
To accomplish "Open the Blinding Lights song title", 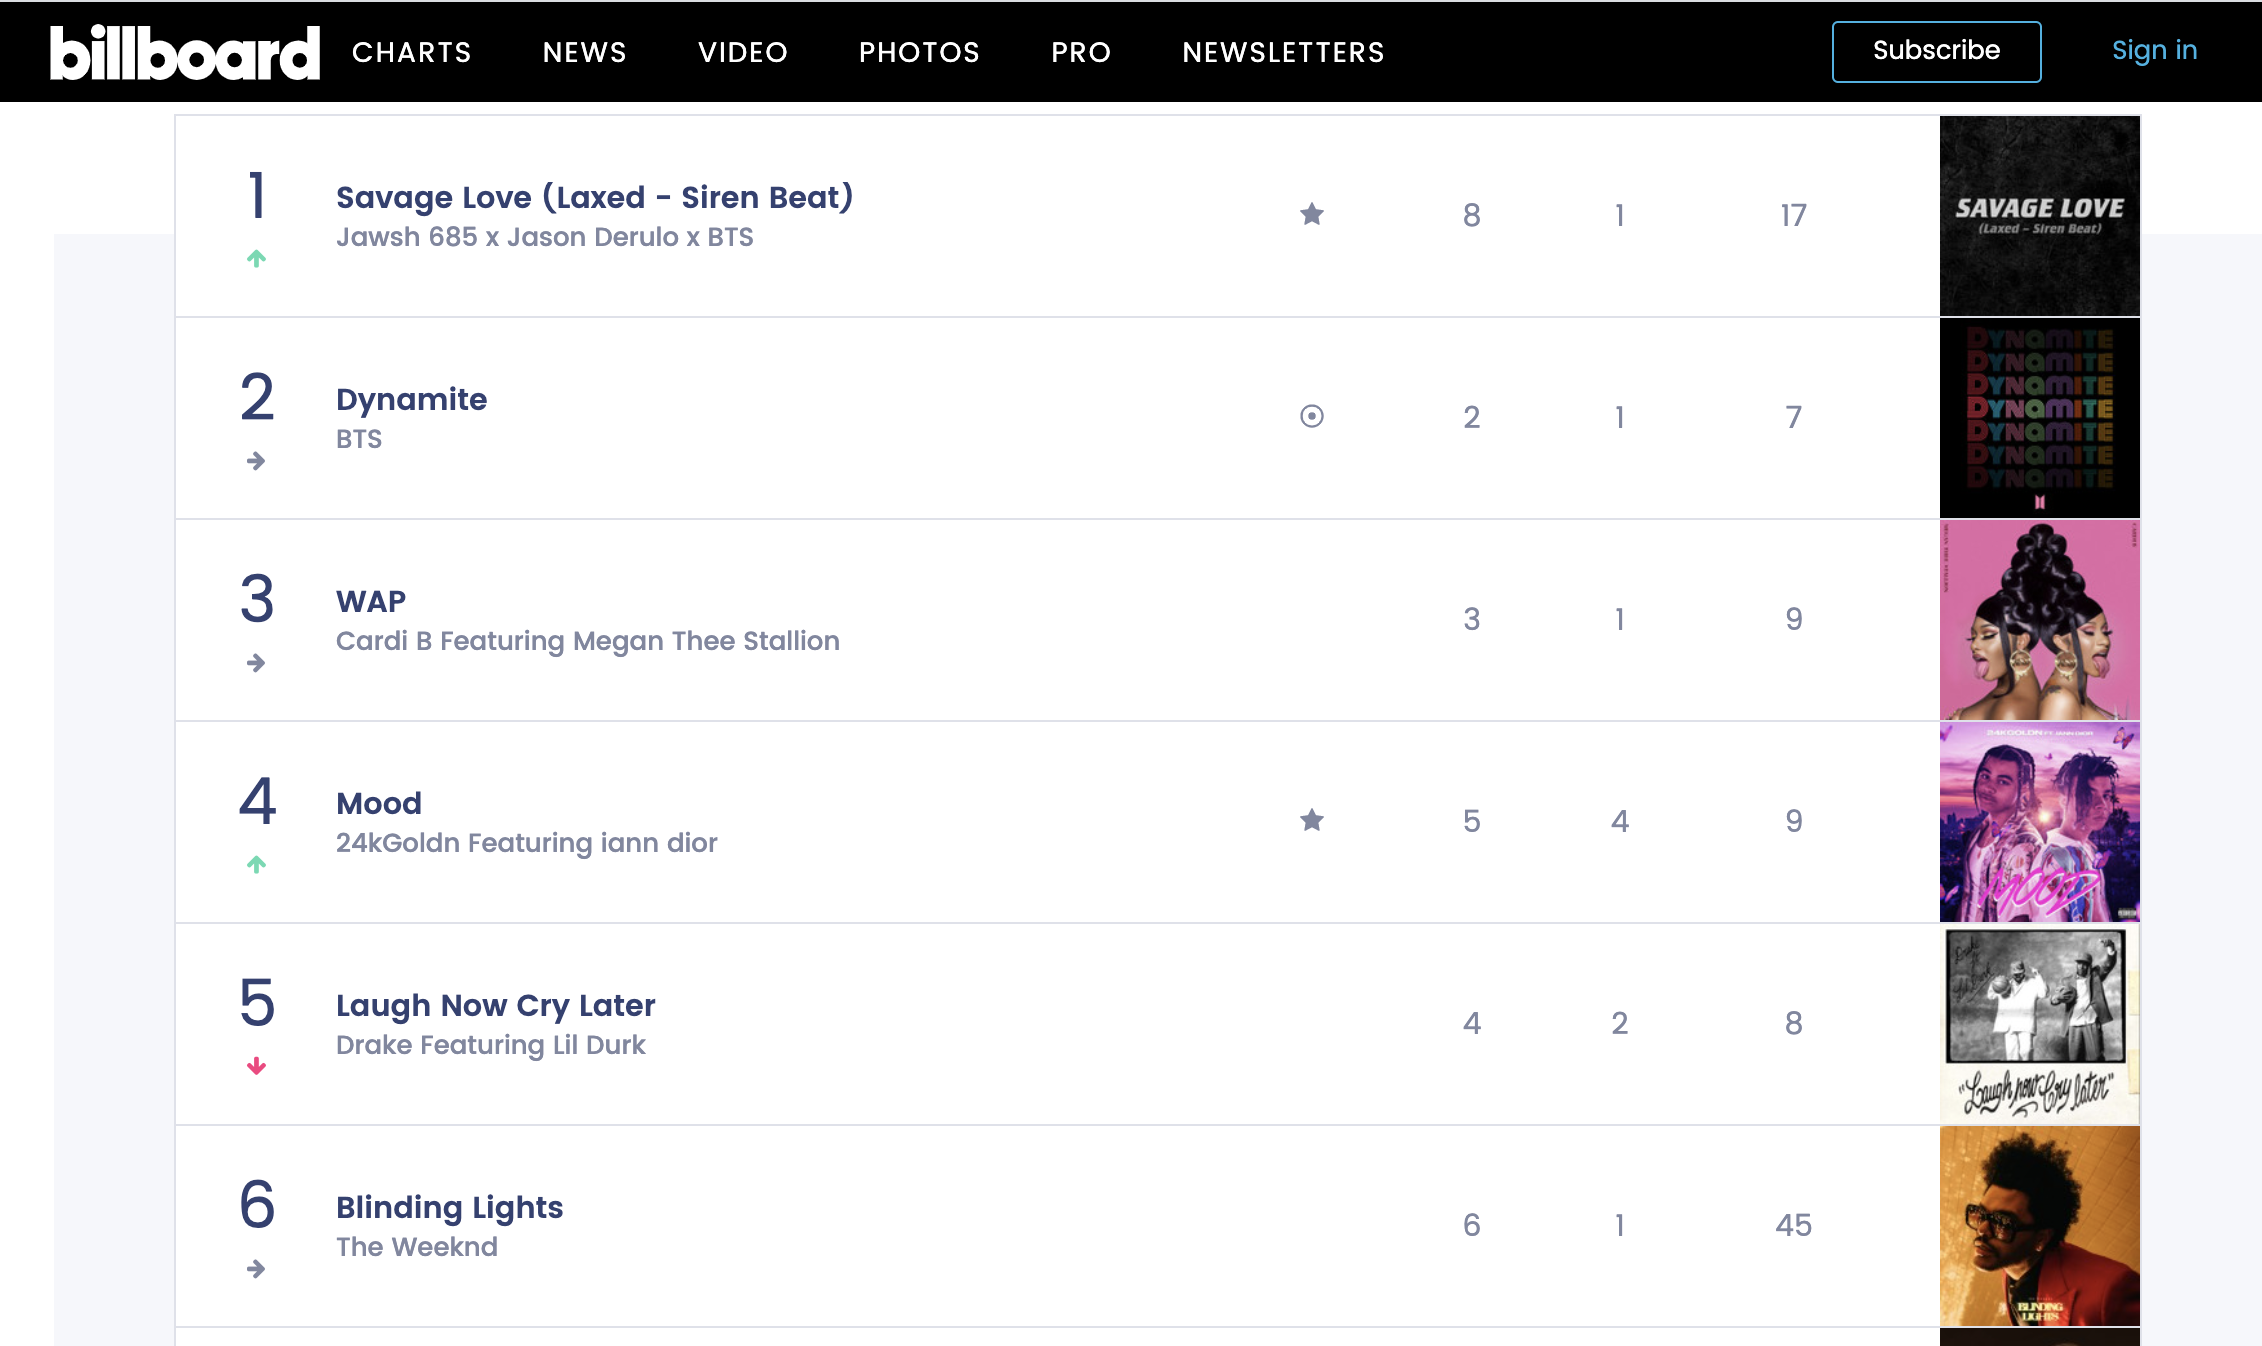I will (x=449, y=1207).
